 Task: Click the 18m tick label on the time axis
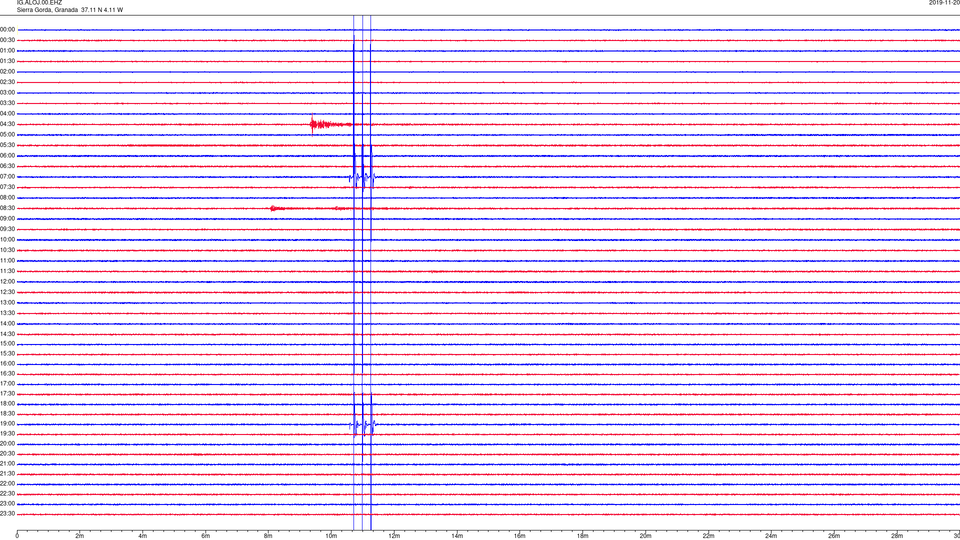[x=583, y=536]
